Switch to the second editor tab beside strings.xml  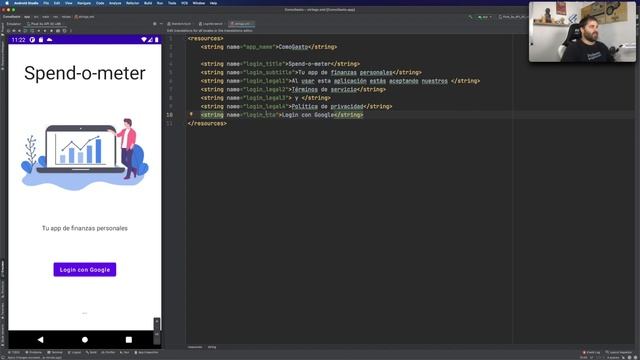[211, 24]
